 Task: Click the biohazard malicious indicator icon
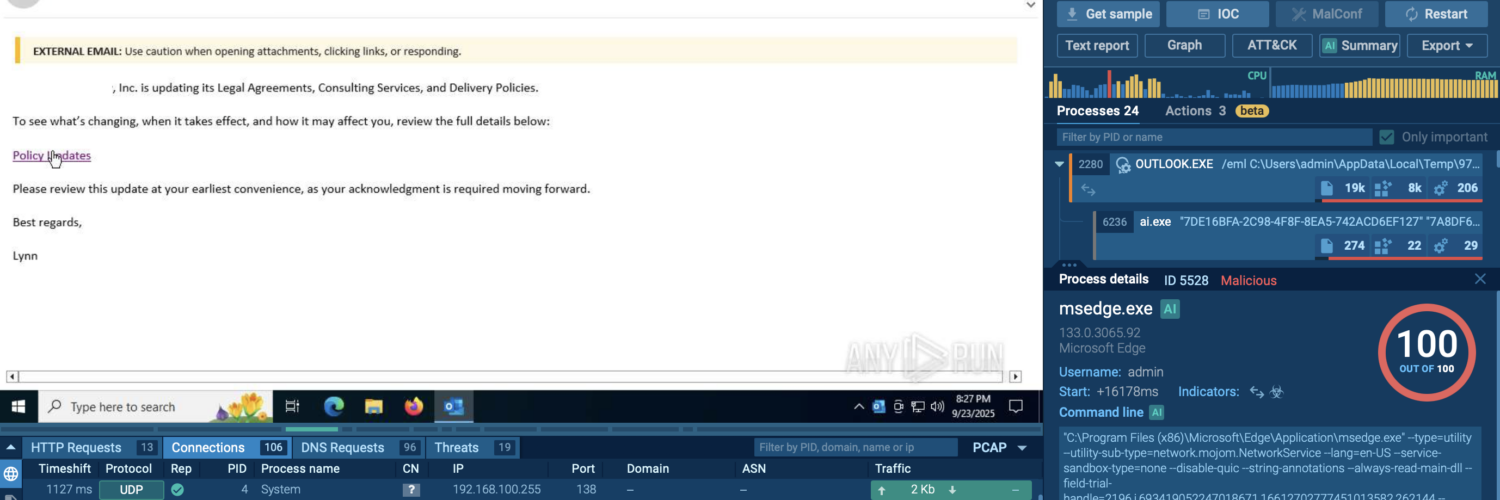[x=1277, y=392]
